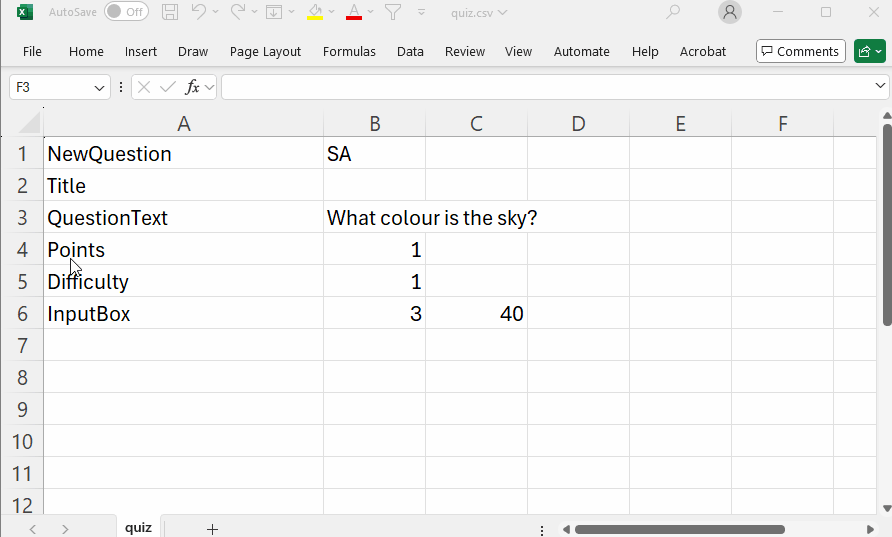Screen dimensions: 892x537
Task: Click the Save icon in title bar
Action: click(x=170, y=12)
